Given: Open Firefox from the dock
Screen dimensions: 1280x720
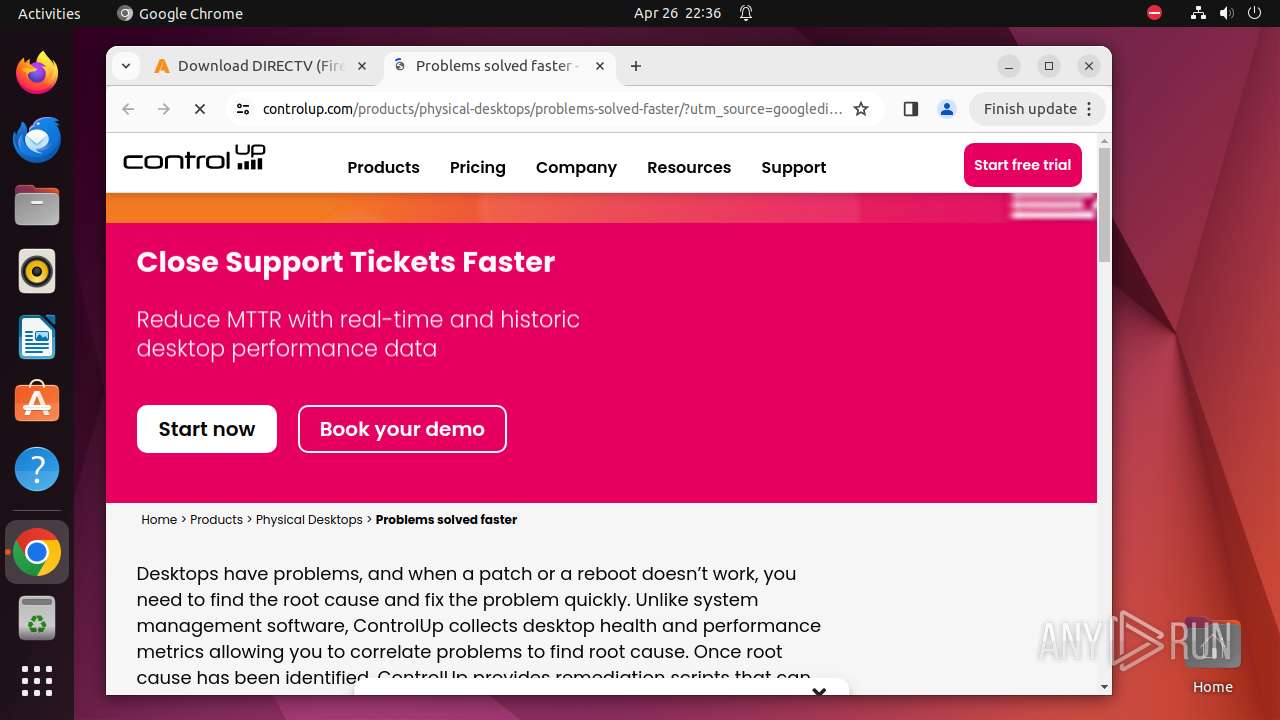Looking at the screenshot, I should point(37,73).
